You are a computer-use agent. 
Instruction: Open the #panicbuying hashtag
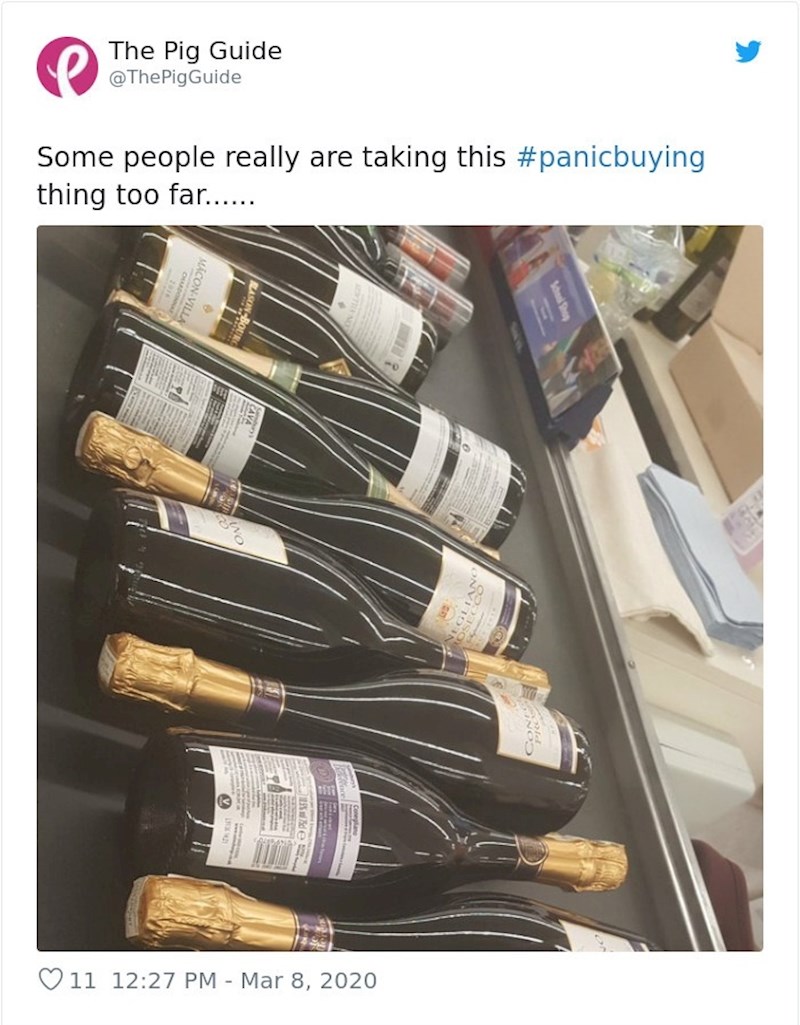pyautogui.click(x=610, y=158)
